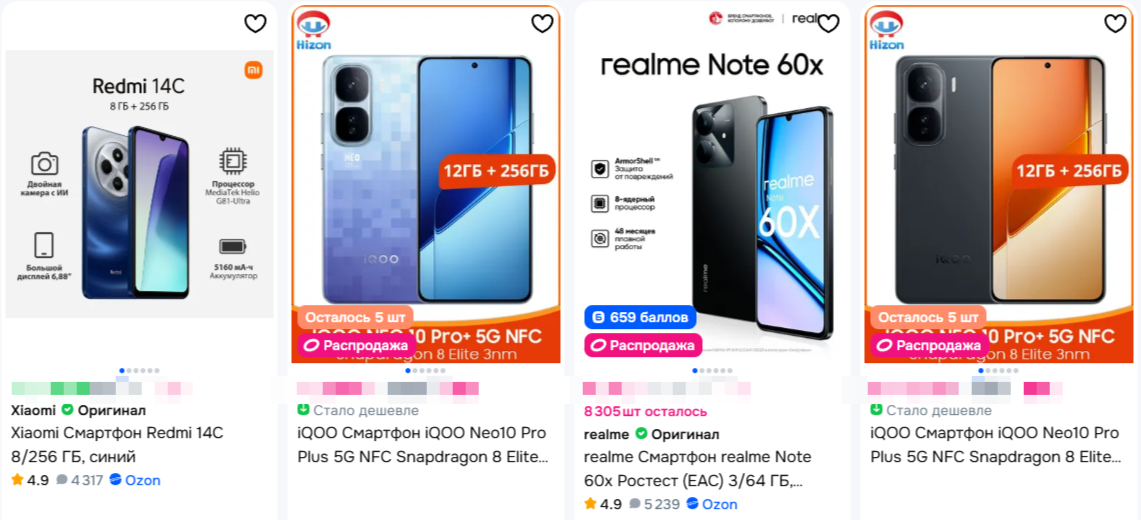Click the realme Оригинал verified checkmark
This screenshot has height=520, width=1141.
click(x=641, y=434)
